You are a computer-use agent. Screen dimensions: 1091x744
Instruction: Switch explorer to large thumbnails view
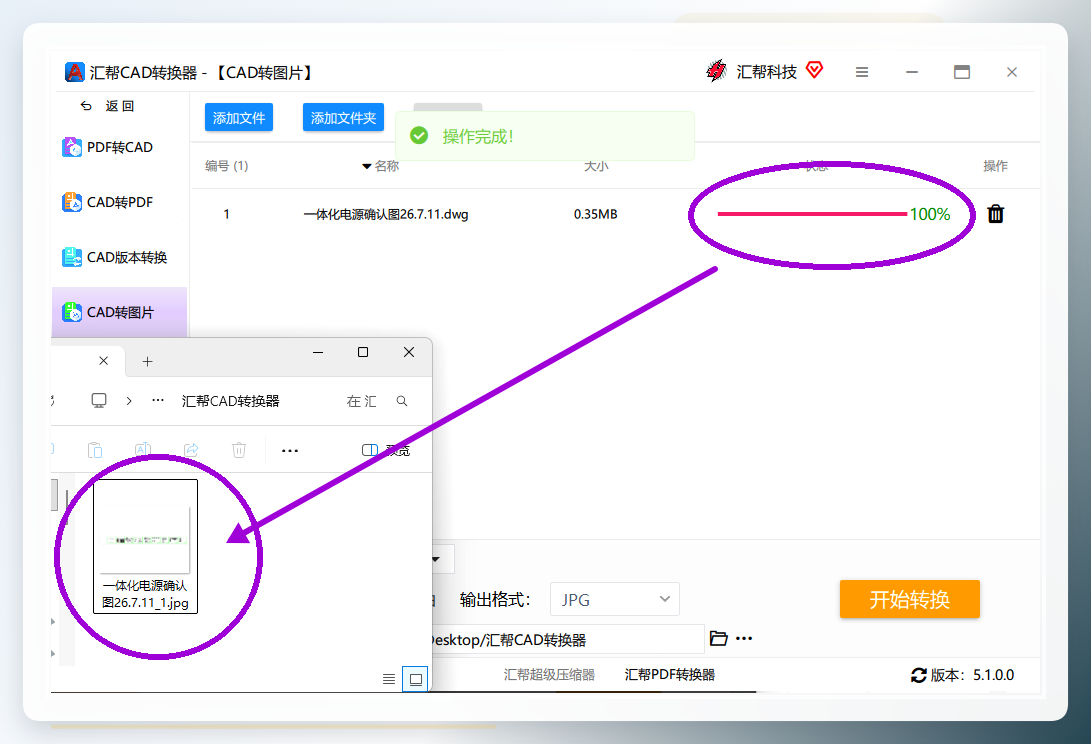415,679
